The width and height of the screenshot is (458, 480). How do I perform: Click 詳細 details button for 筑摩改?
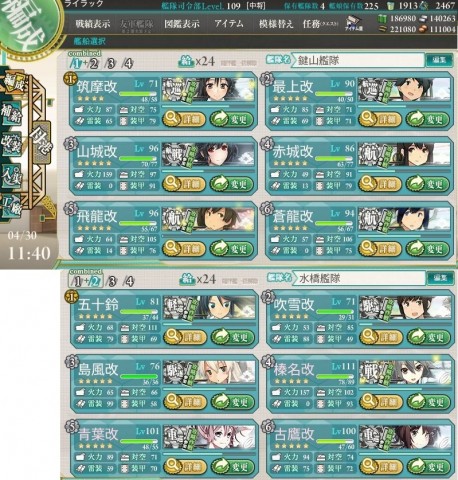(184, 119)
